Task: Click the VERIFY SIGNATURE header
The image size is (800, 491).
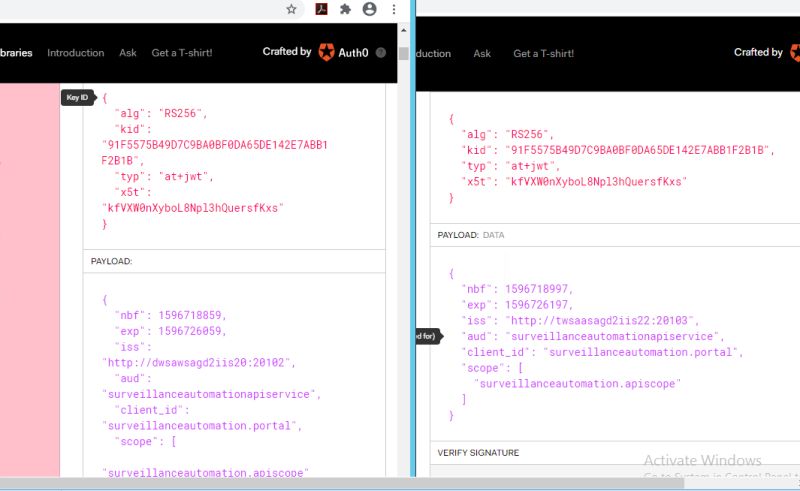Action: (x=478, y=453)
